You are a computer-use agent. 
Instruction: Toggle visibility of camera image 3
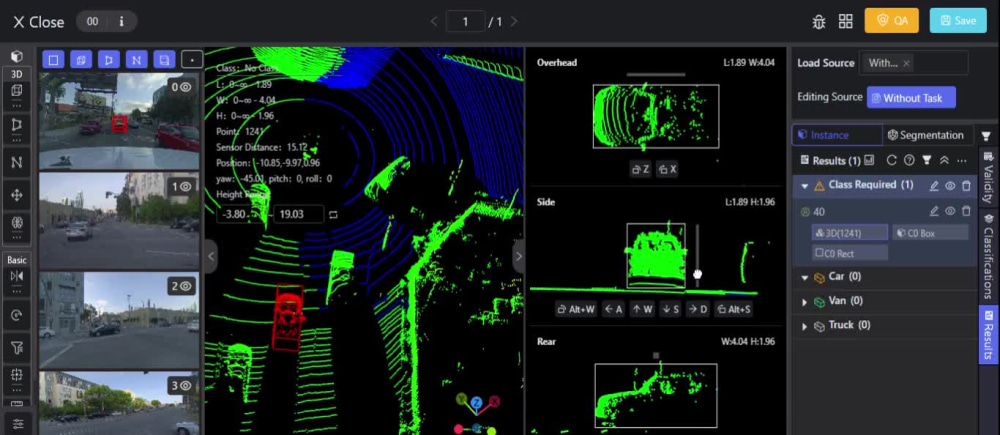[186, 386]
